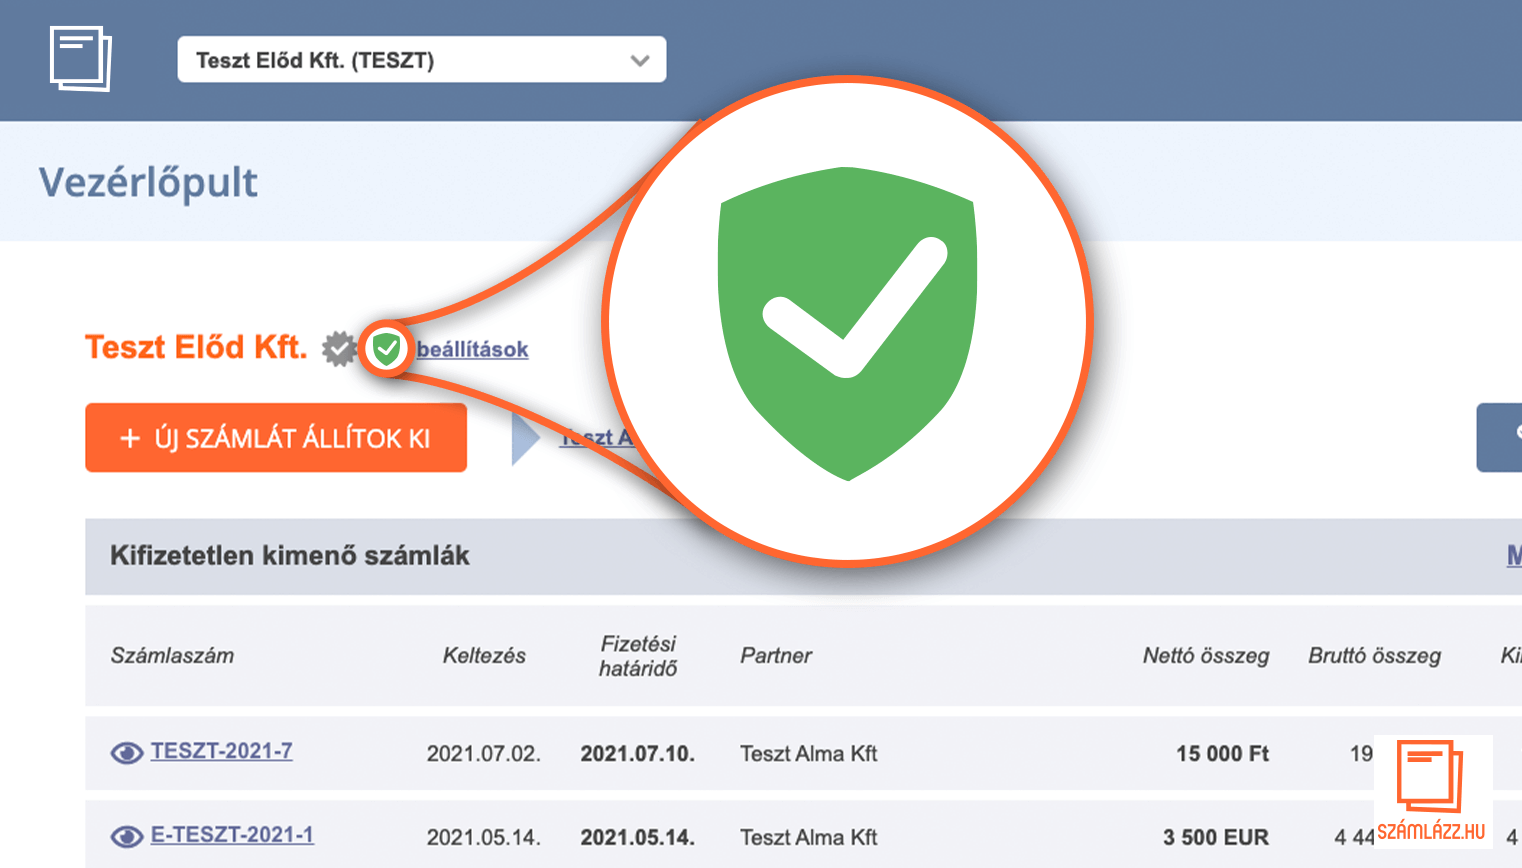Screen dimensions: 1522x868
Task: Click the blue triangle arrow beside the new invoice button
Action: click(x=524, y=438)
